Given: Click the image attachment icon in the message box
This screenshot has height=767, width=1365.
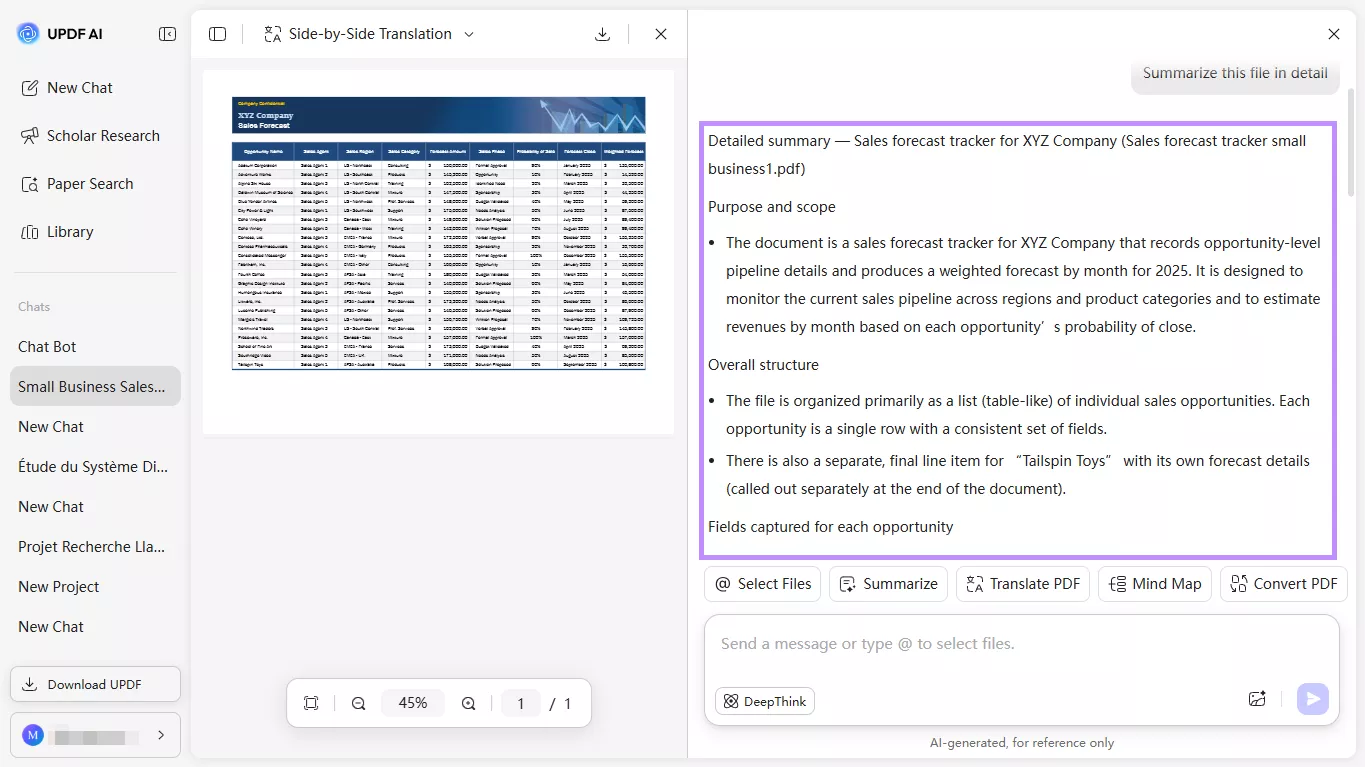Looking at the screenshot, I should pyautogui.click(x=1257, y=699).
